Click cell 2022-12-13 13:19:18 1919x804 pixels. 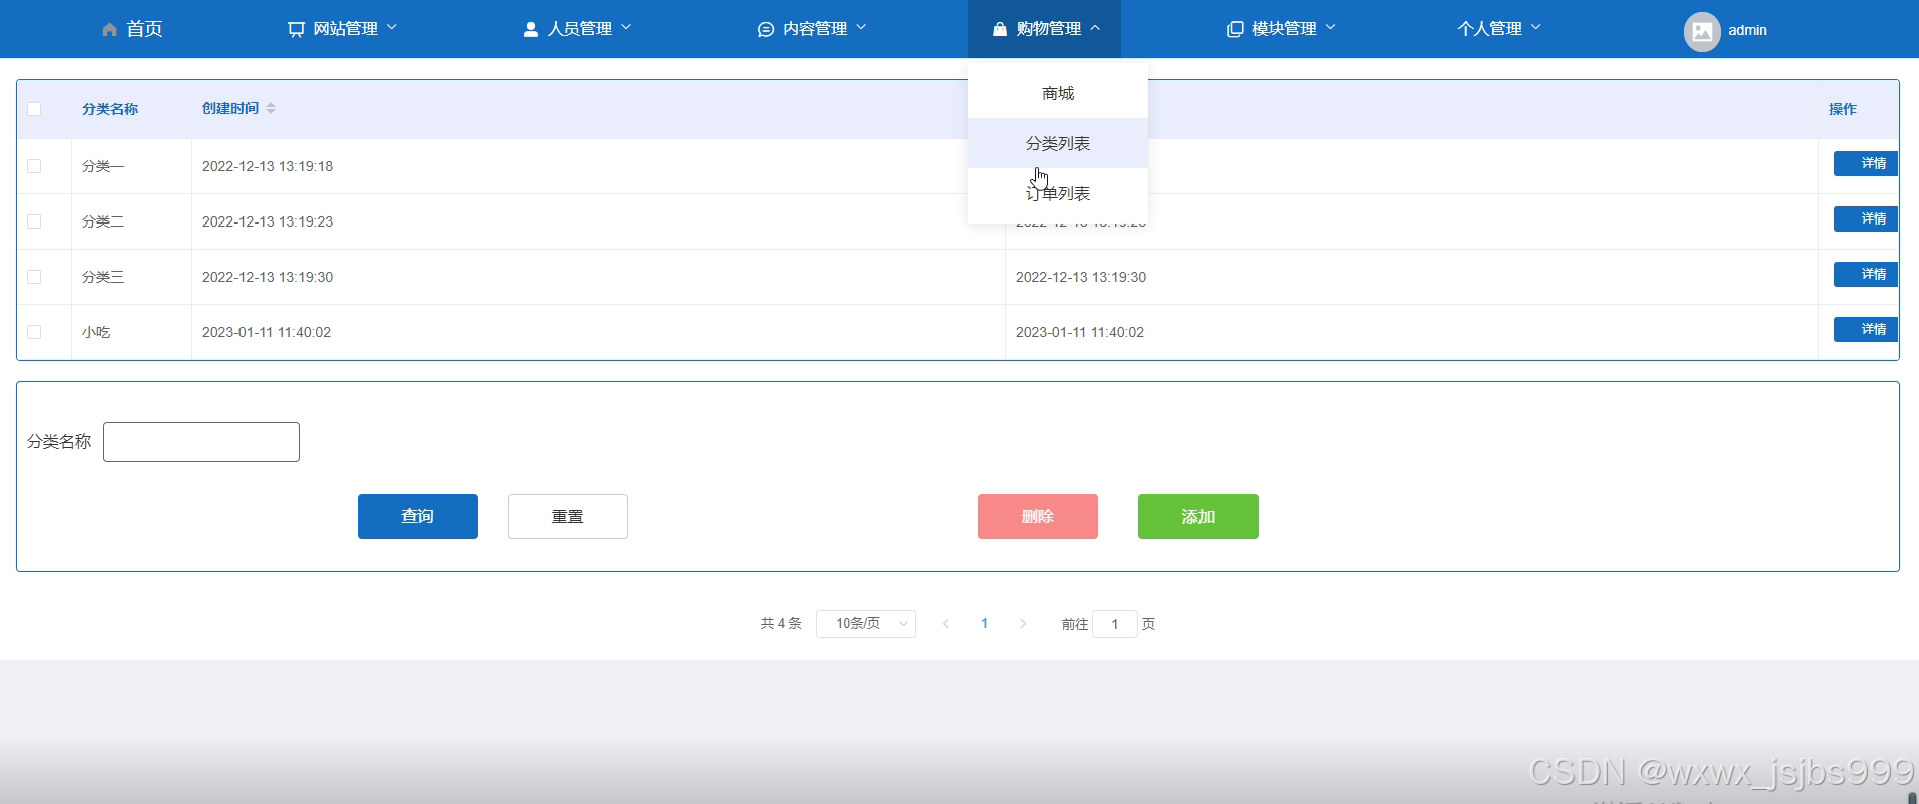(267, 166)
